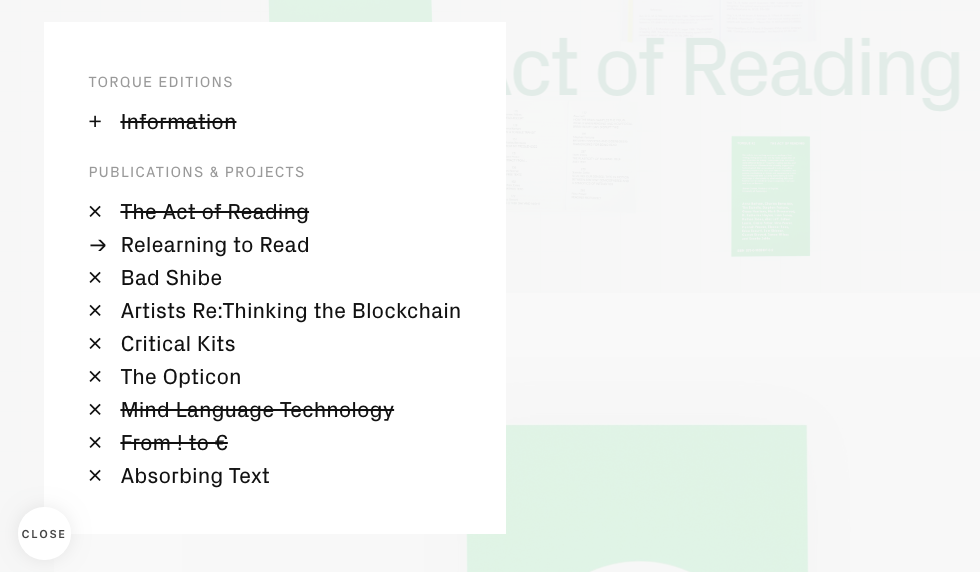Screen dimensions: 980x572
Task: Open The Opticon project page
Action: pyautogui.click(x=180, y=377)
